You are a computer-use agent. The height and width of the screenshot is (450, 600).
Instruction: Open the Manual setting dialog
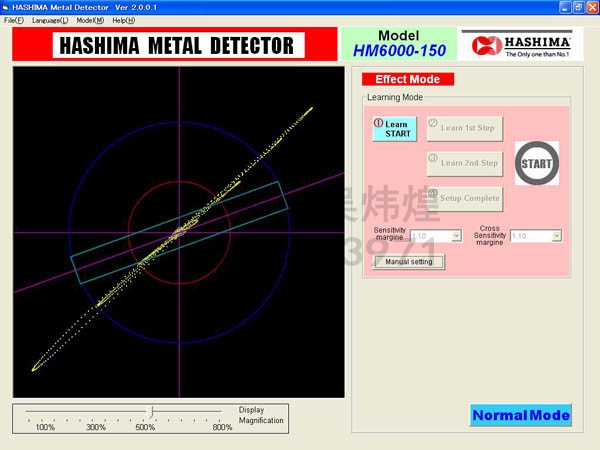coord(409,262)
